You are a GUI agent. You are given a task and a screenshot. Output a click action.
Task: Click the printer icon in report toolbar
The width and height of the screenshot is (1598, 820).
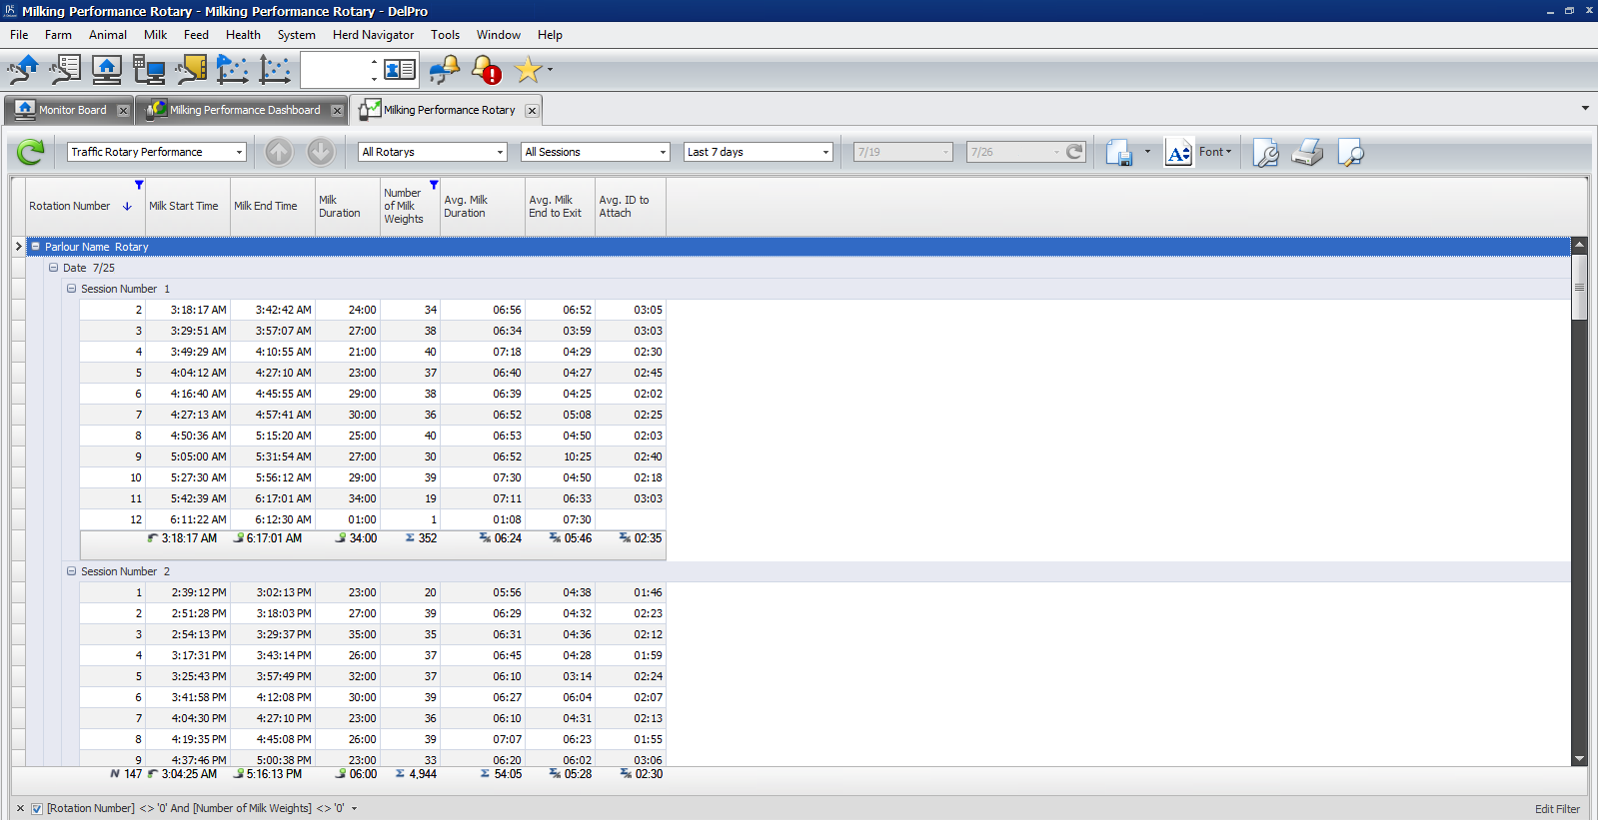coord(1307,152)
